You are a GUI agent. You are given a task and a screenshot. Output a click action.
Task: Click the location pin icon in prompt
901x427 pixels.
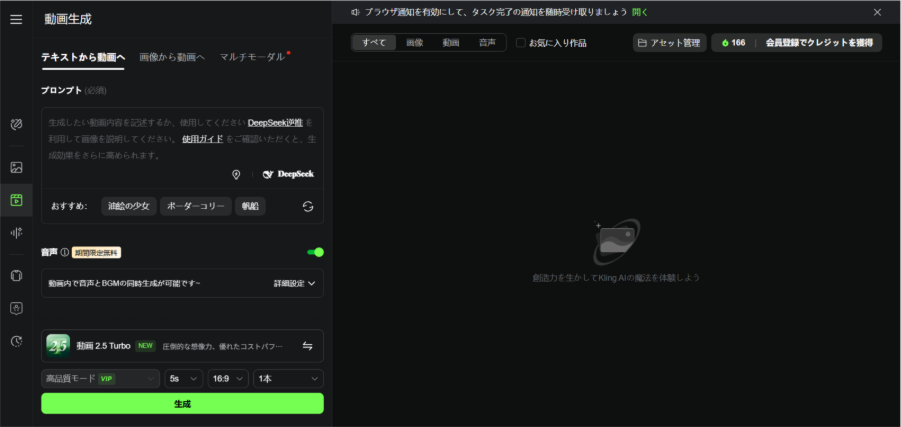pyautogui.click(x=236, y=175)
